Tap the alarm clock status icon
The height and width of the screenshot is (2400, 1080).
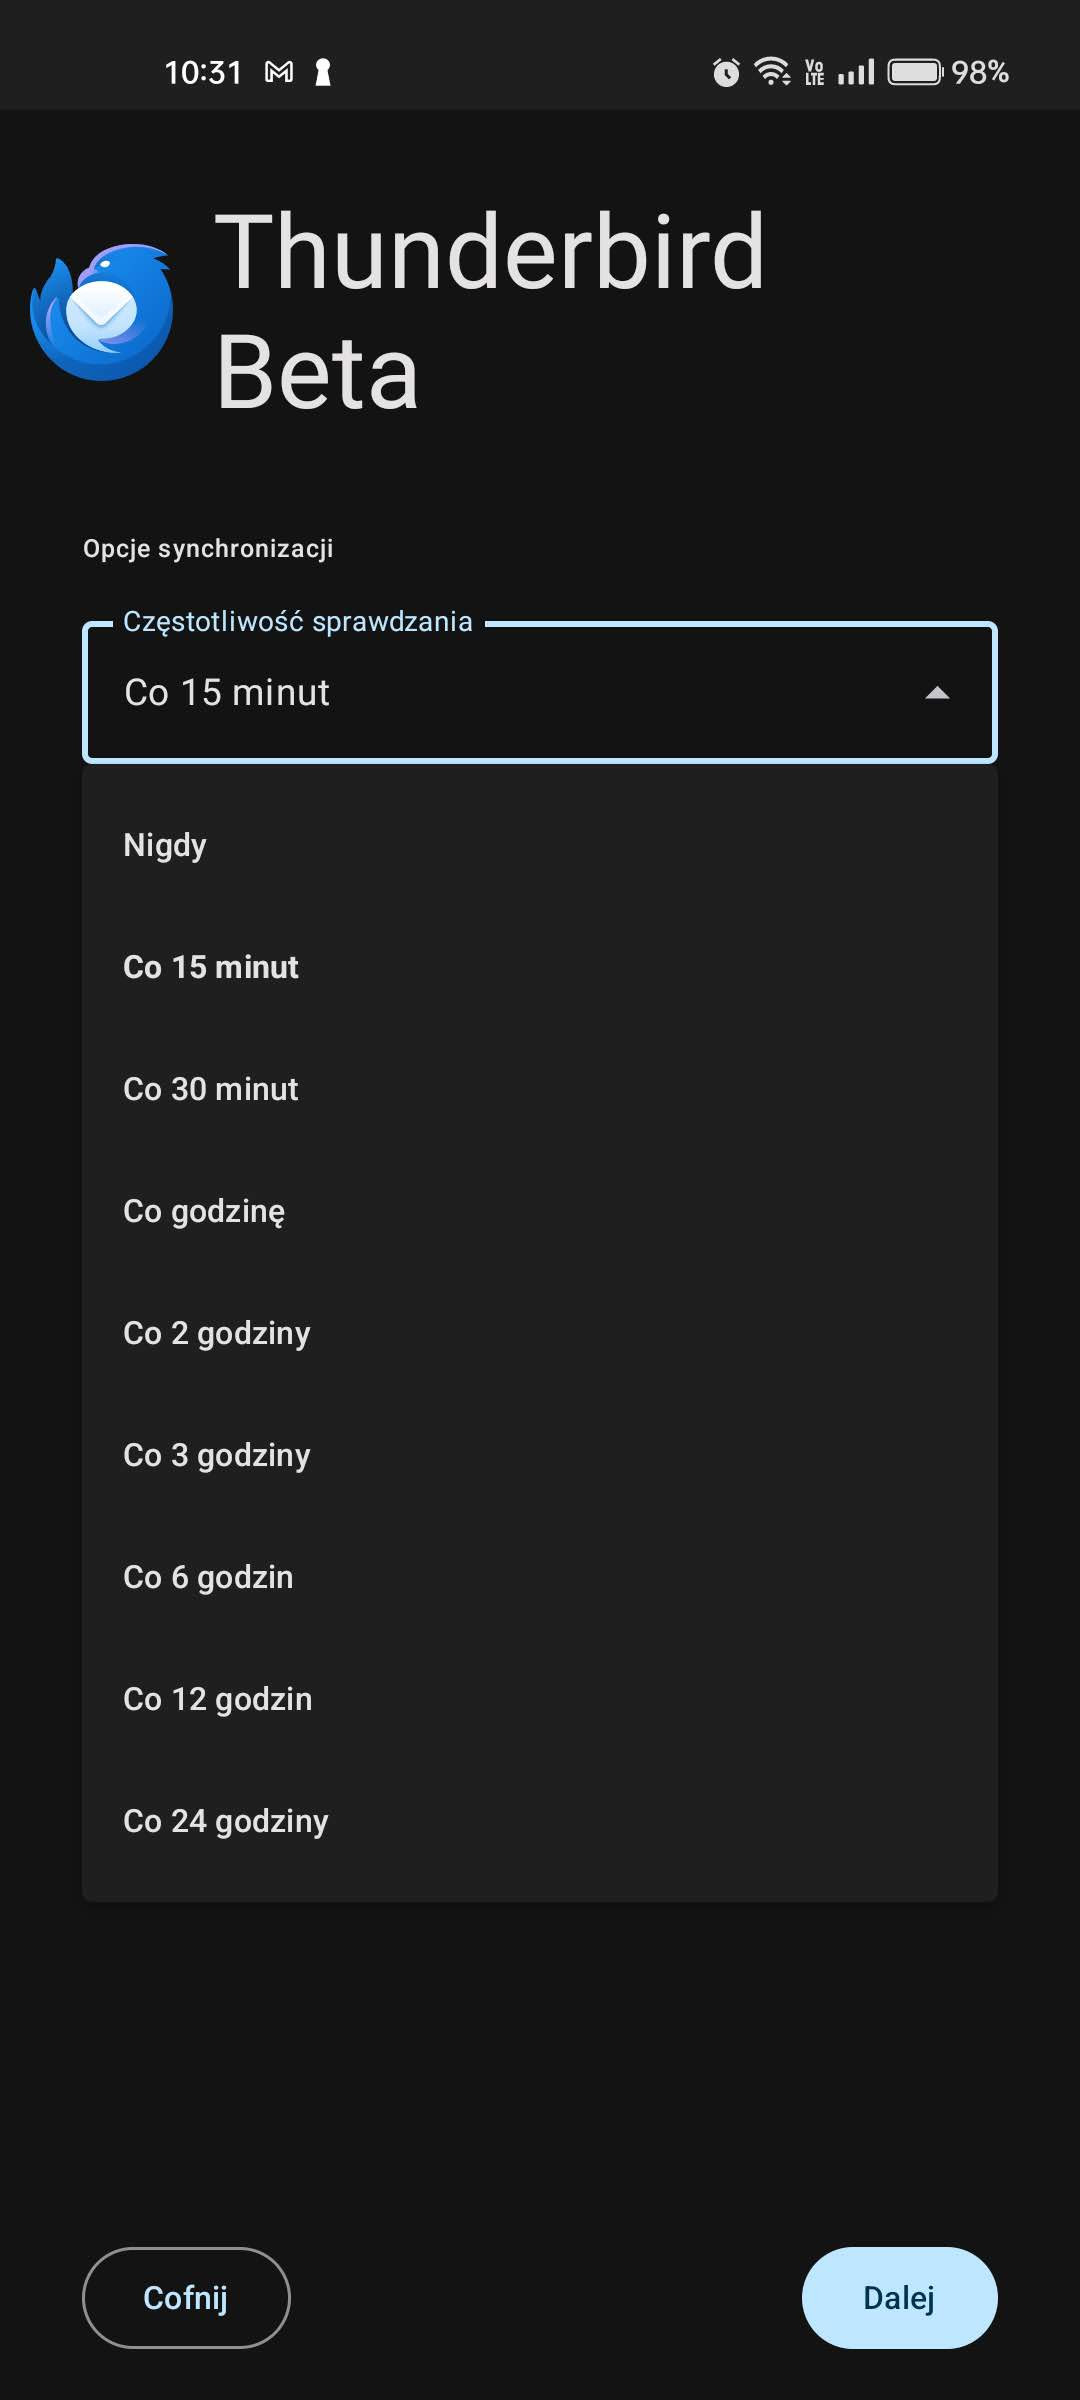(x=726, y=72)
